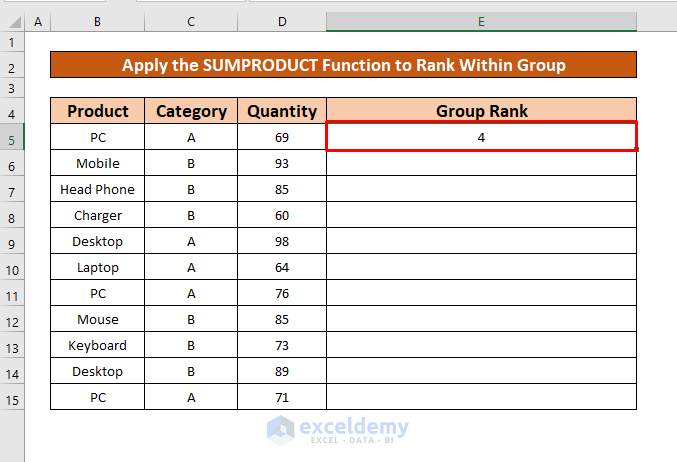Select category B cell in Keyboard row

(x=191, y=345)
